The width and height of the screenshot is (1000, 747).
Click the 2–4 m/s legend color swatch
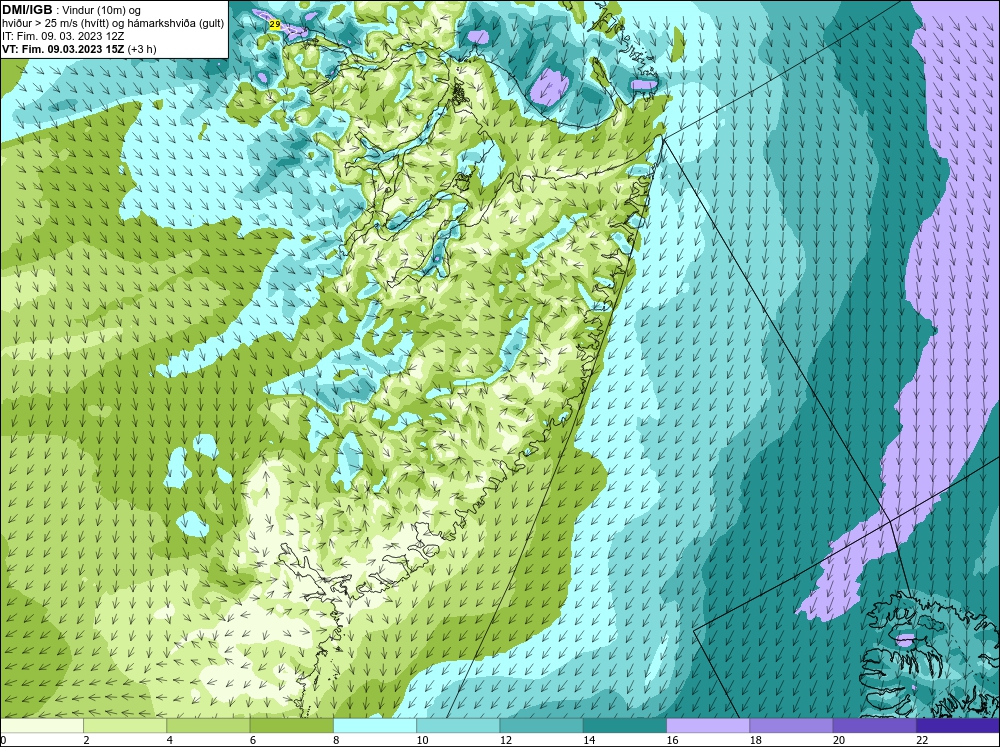coord(125,726)
